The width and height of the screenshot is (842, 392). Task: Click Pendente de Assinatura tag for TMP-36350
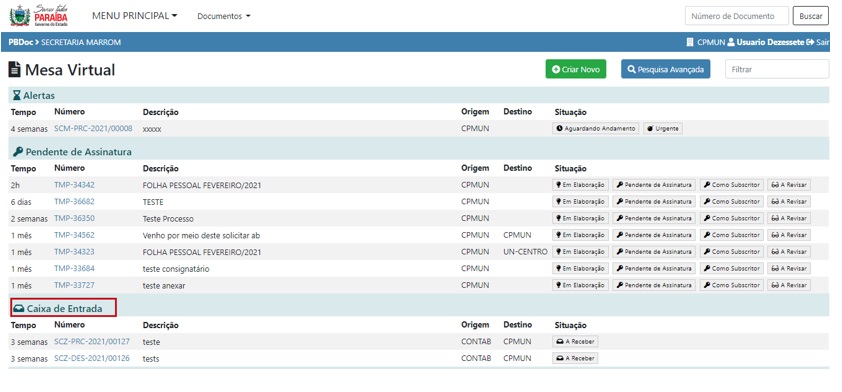pyautogui.click(x=654, y=219)
